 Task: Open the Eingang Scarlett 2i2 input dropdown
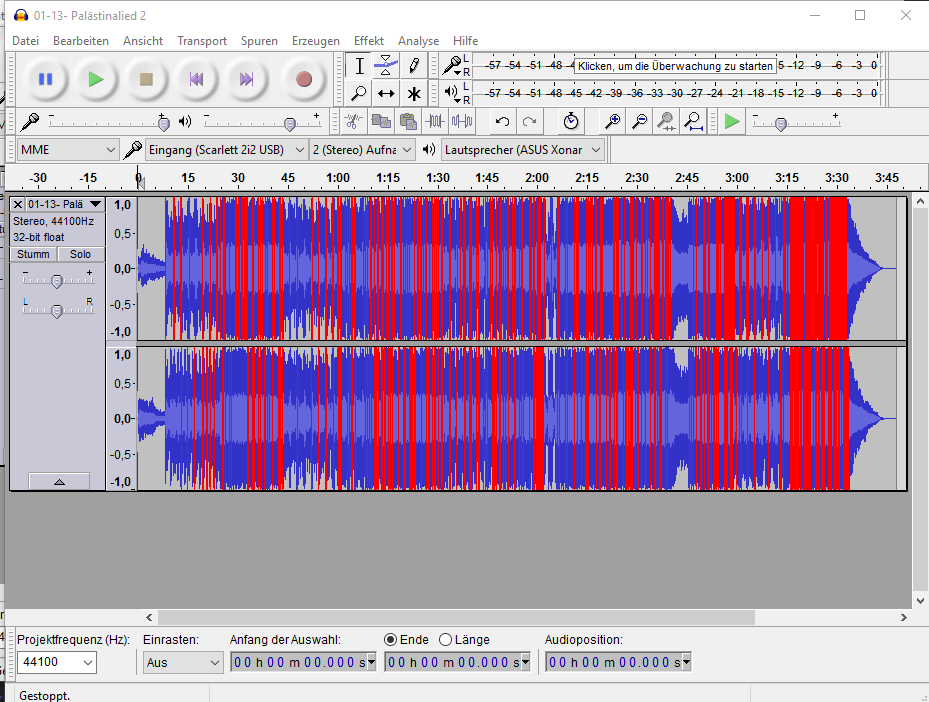pyautogui.click(x=226, y=150)
